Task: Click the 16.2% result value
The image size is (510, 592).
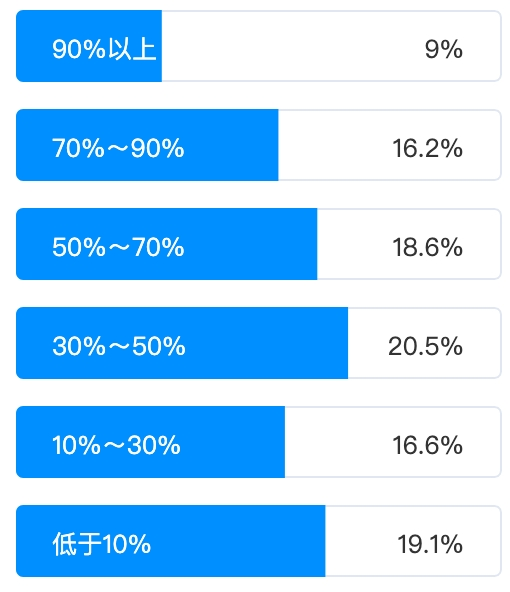Action: [427, 148]
